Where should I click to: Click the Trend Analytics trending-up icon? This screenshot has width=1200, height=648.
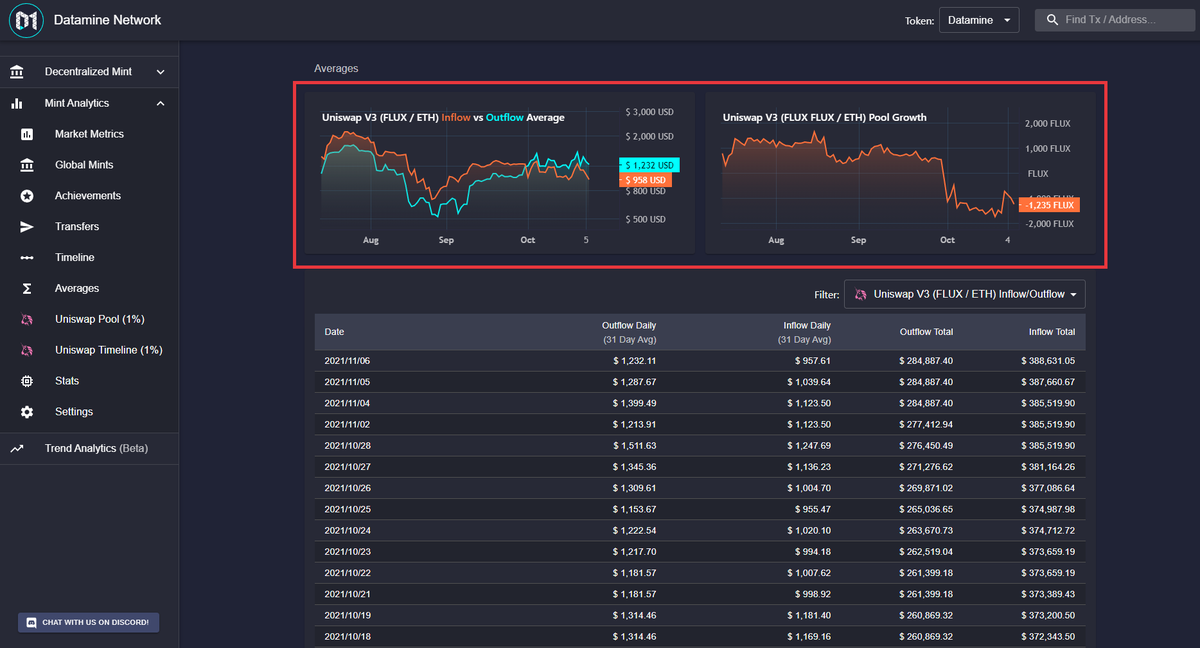(x=17, y=449)
